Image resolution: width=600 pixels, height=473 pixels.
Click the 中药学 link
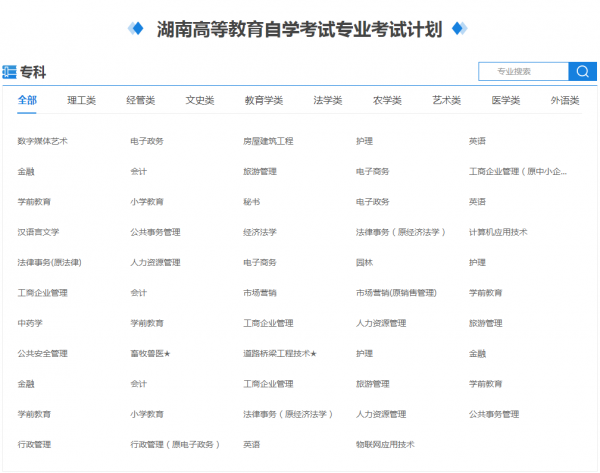(x=30, y=323)
